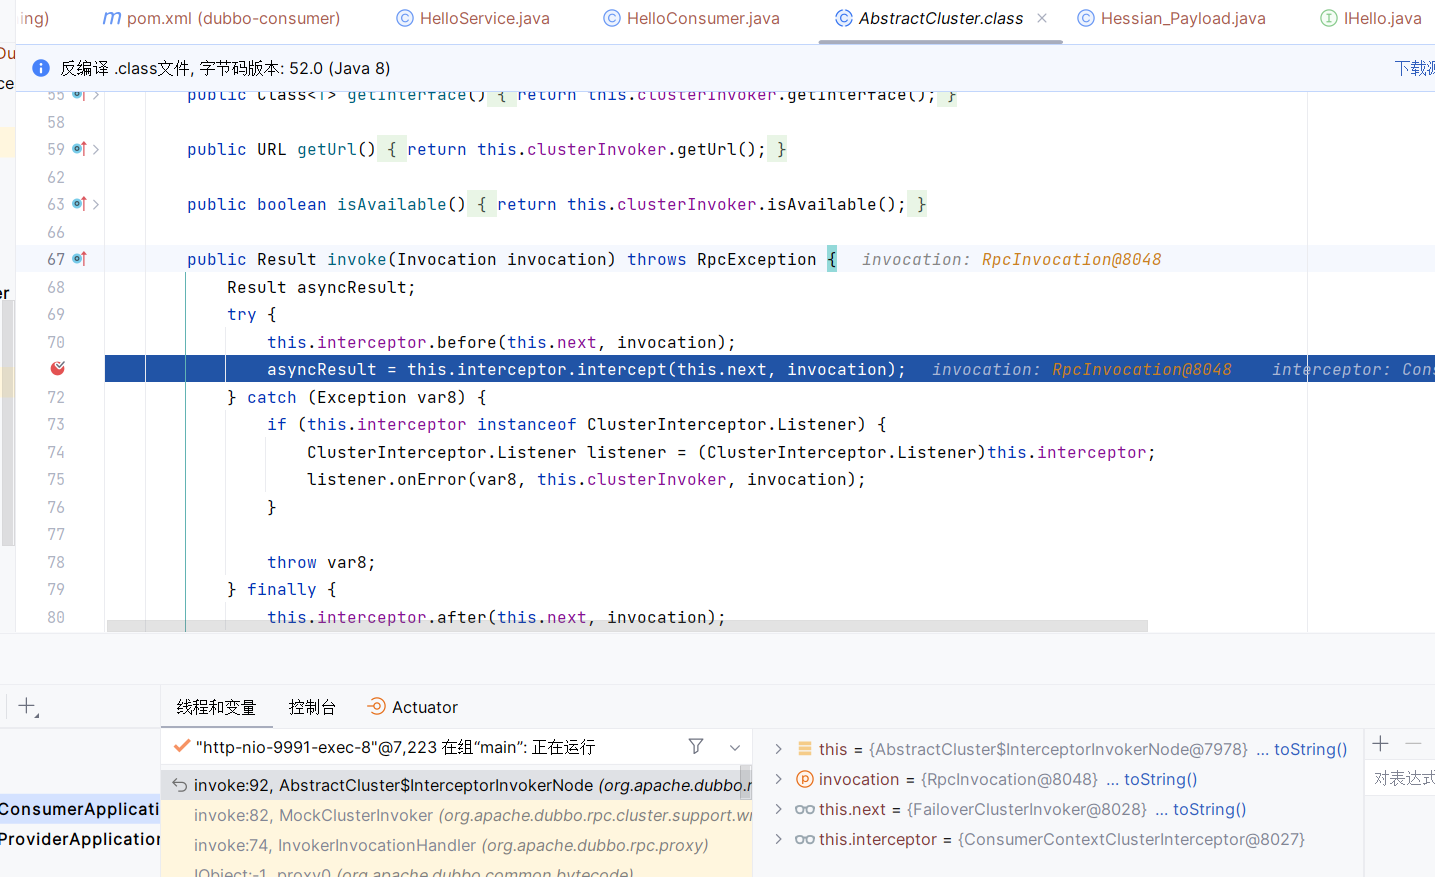Close the AbstractCluster.class tab
Image resolution: width=1435 pixels, height=877 pixels.
(1042, 18)
